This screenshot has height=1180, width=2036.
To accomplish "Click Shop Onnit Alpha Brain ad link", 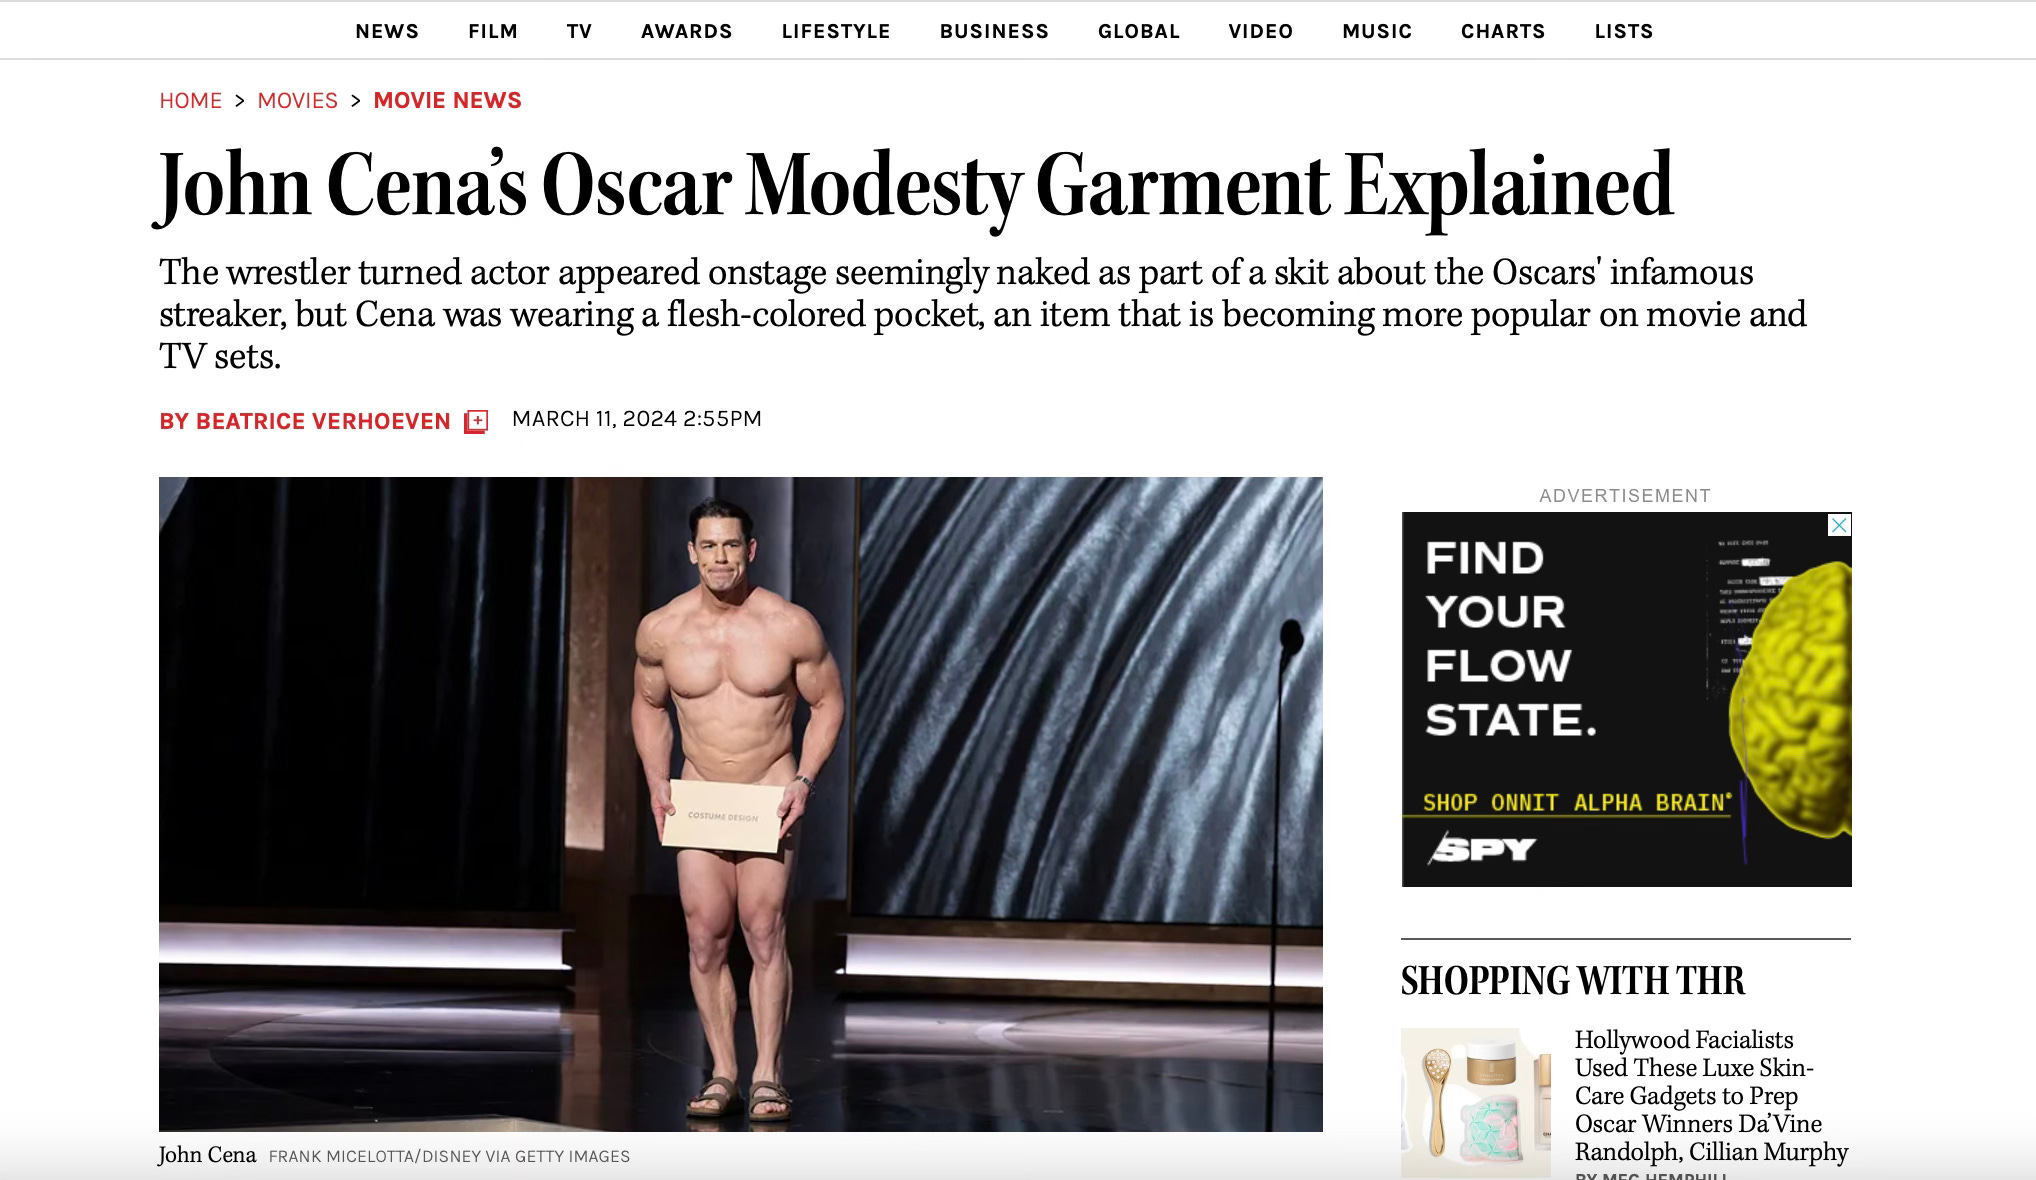I will tap(1576, 803).
